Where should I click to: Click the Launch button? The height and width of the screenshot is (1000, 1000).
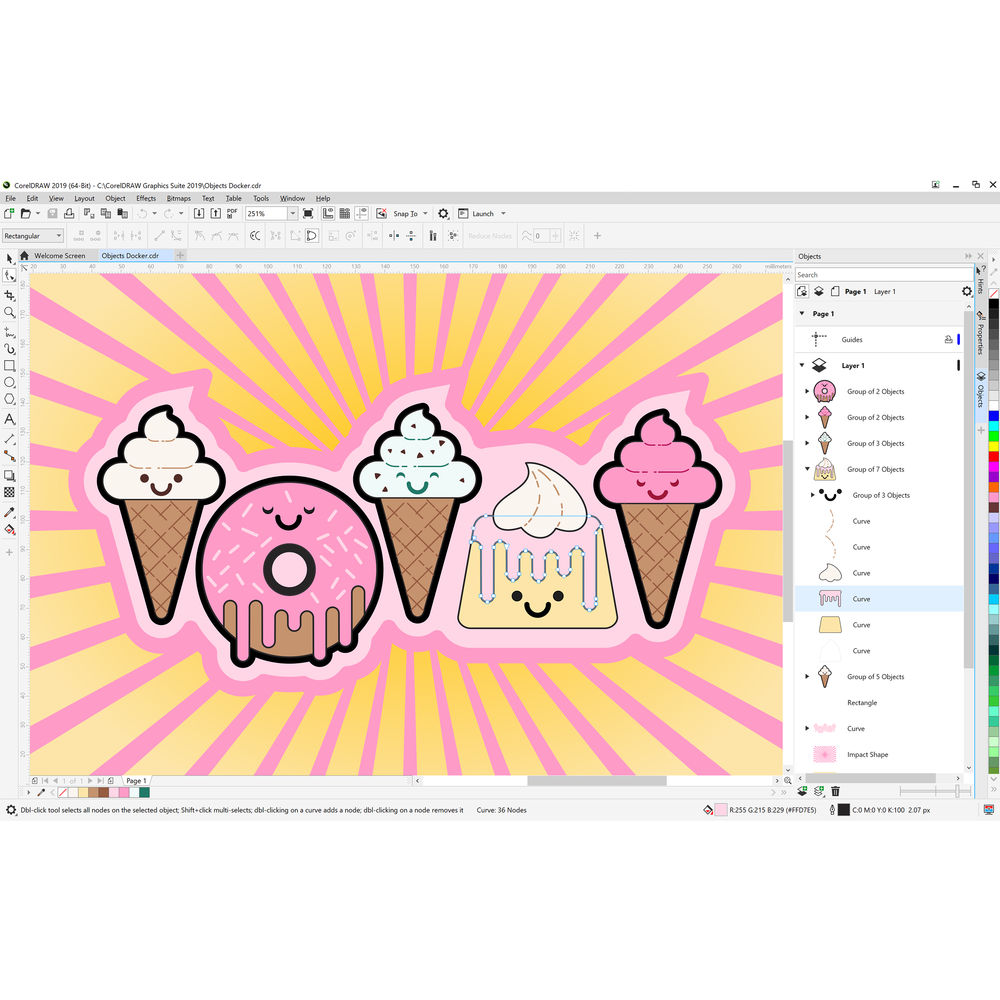[x=483, y=213]
